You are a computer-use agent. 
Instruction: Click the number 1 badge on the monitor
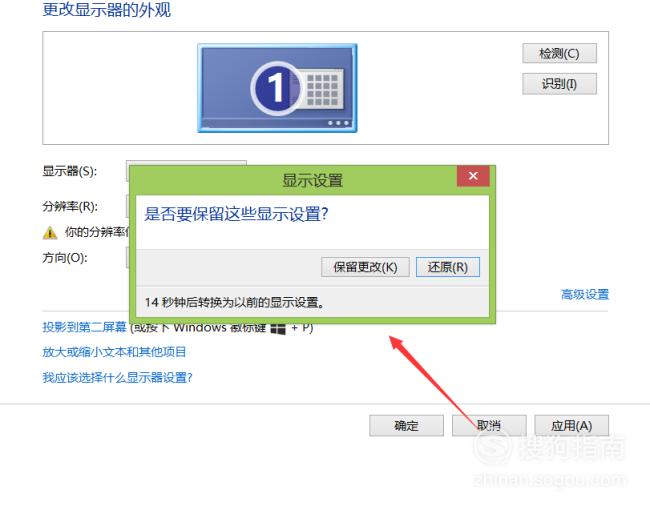275,88
